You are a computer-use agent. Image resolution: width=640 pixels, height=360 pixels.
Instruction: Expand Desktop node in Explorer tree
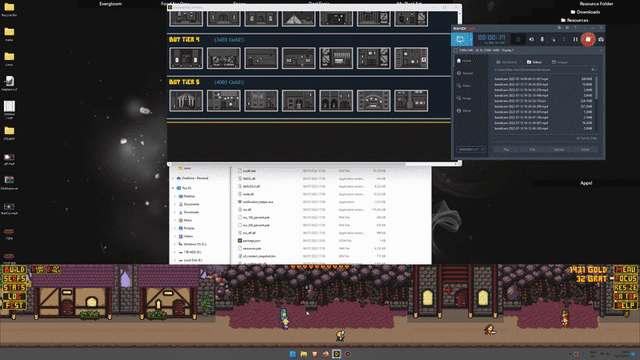click(176, 196)
